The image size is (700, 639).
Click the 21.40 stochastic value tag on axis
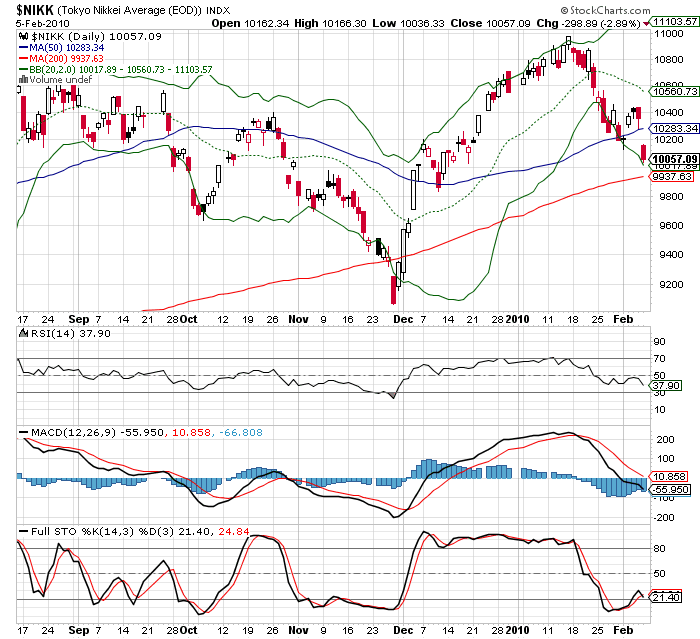click(666, 597)
